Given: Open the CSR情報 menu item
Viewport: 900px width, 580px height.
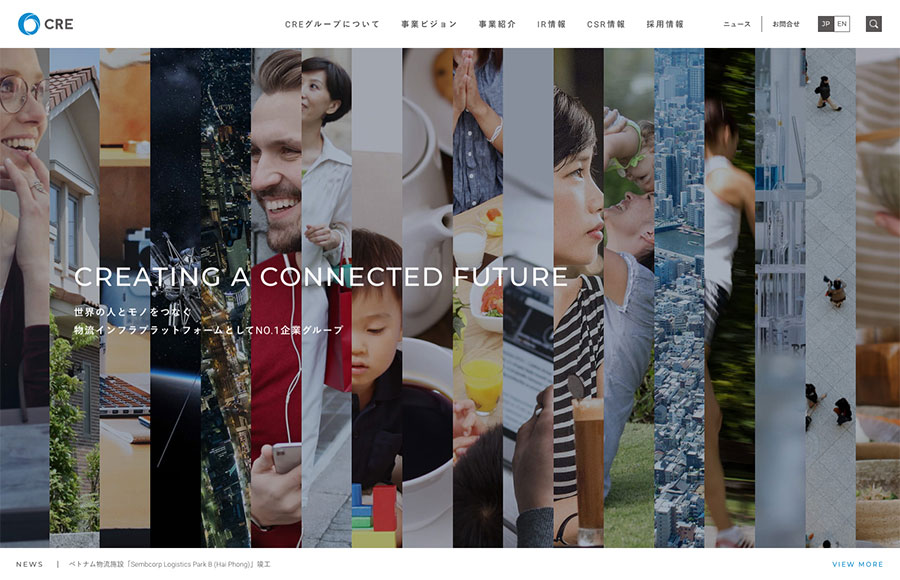Looking at the screenshot, I should [606, 24].
